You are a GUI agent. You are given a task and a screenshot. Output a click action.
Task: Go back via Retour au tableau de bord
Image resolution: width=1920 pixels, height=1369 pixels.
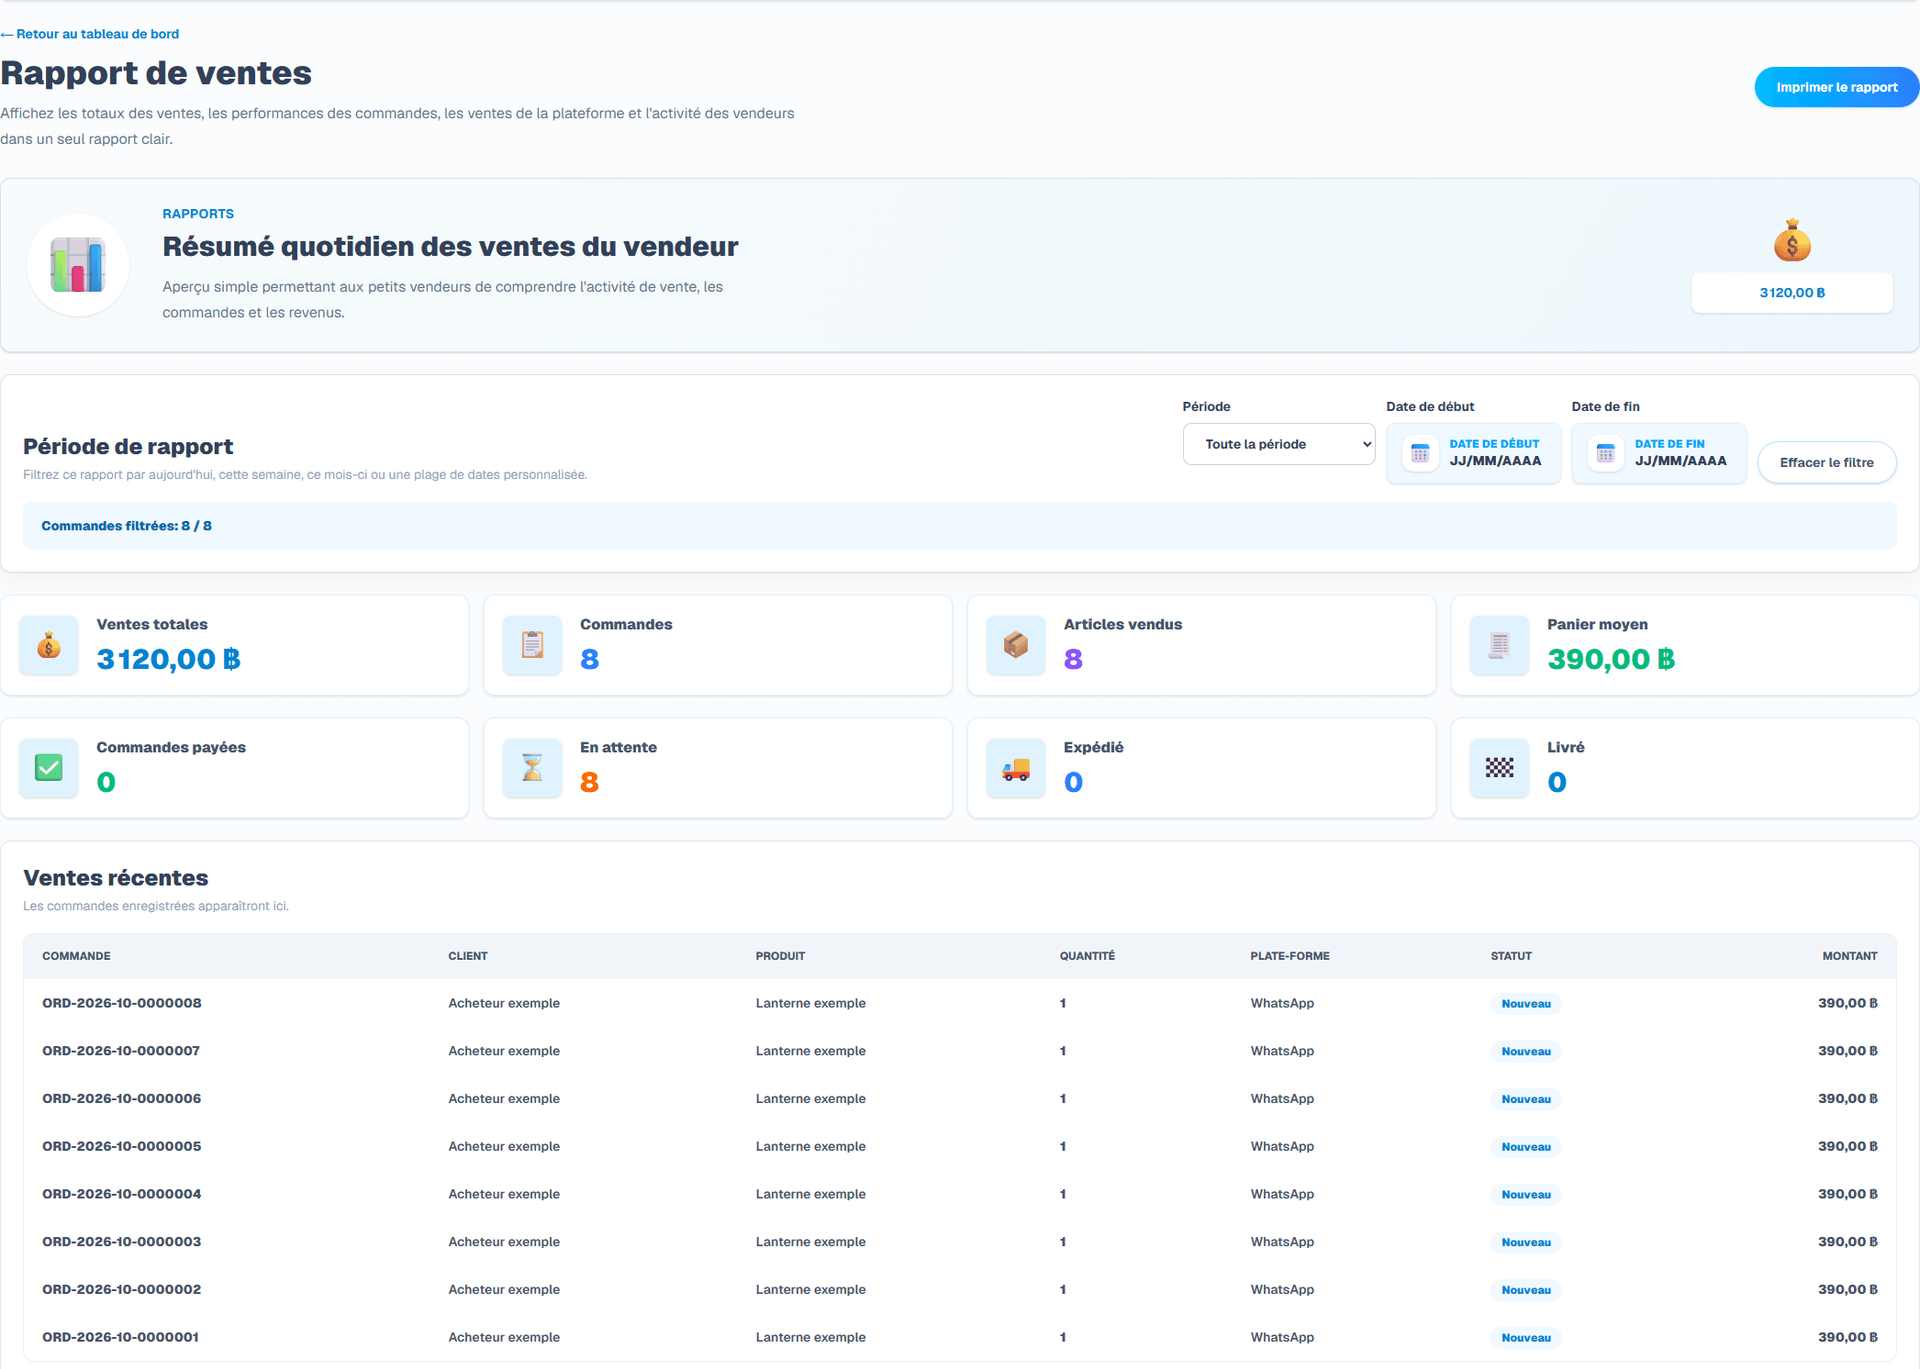point(90,34)
